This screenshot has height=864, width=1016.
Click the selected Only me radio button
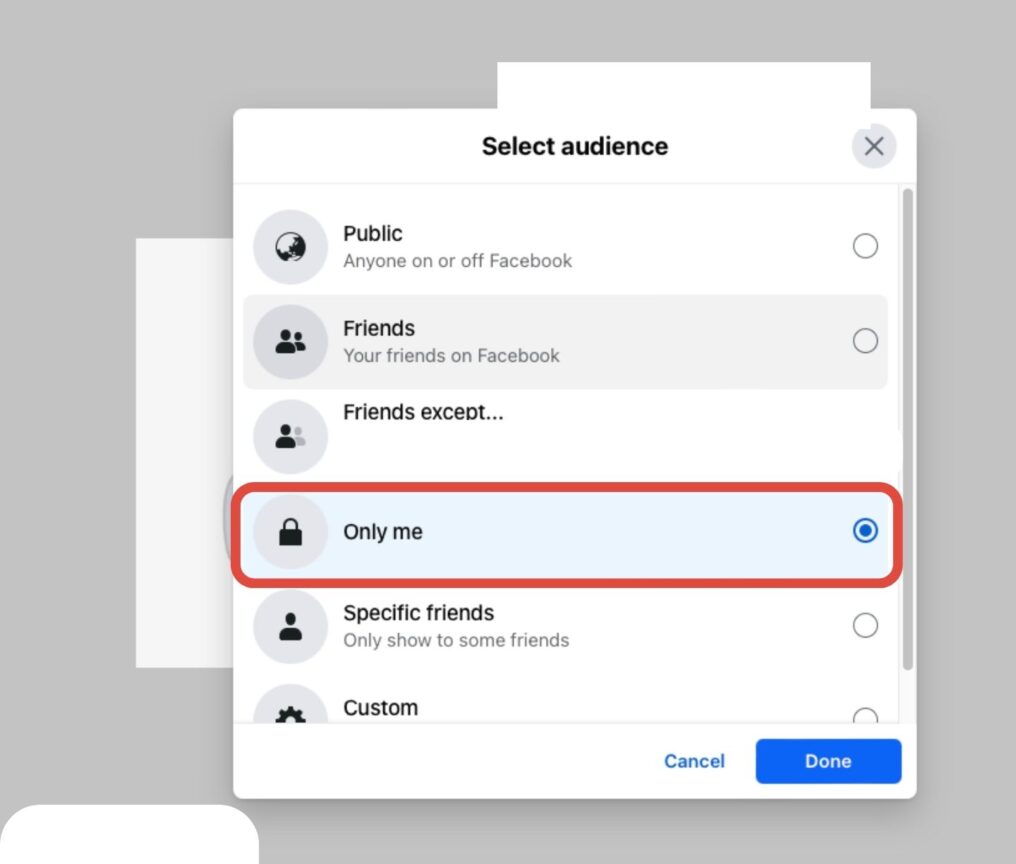pos(865,531)
